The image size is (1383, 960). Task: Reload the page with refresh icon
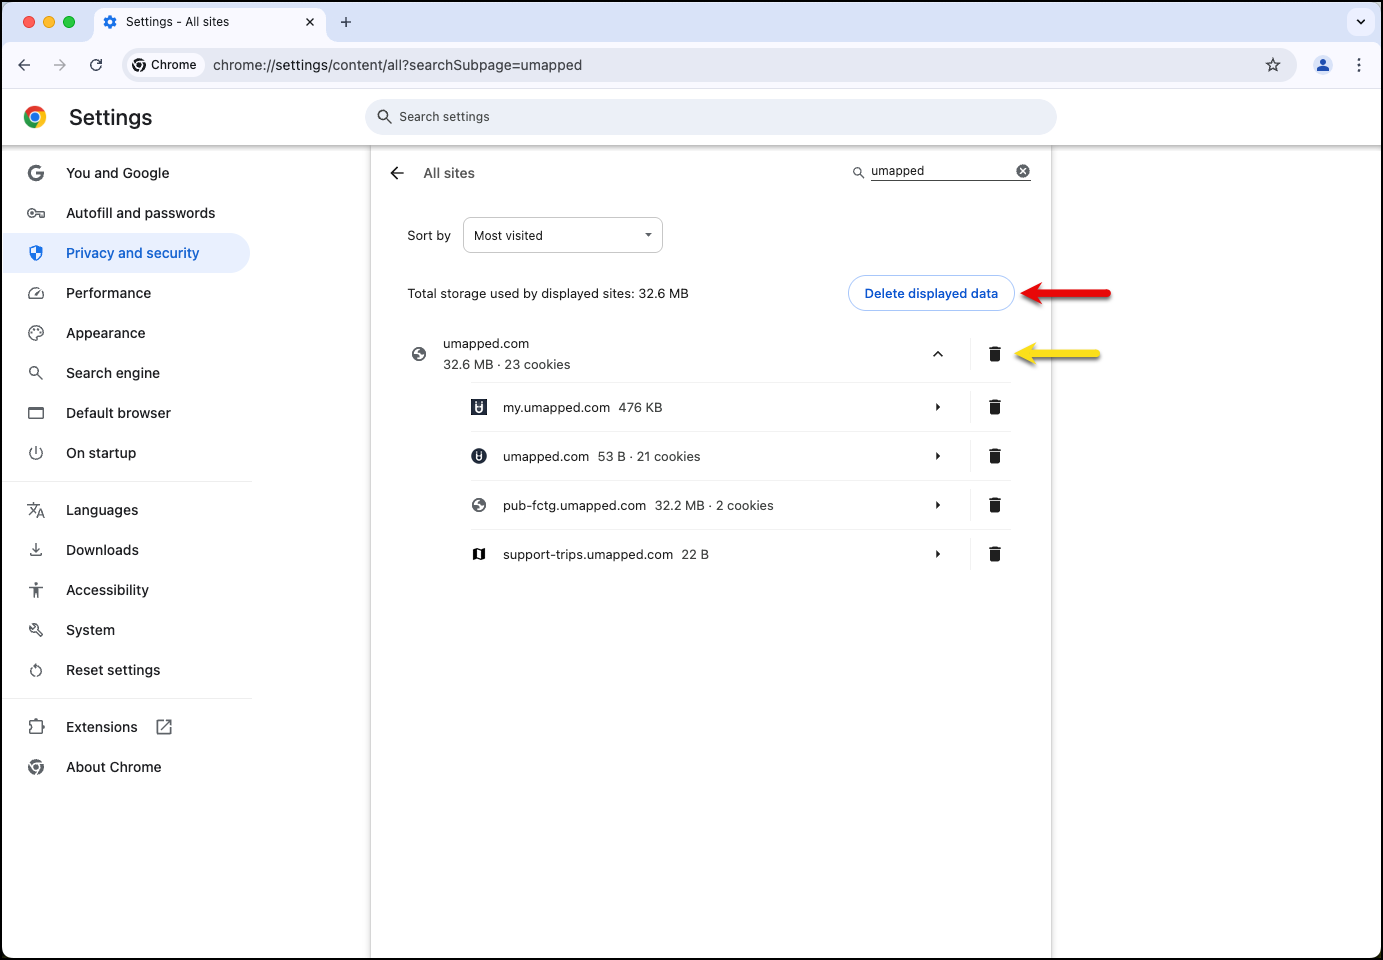tap(96, 65)
